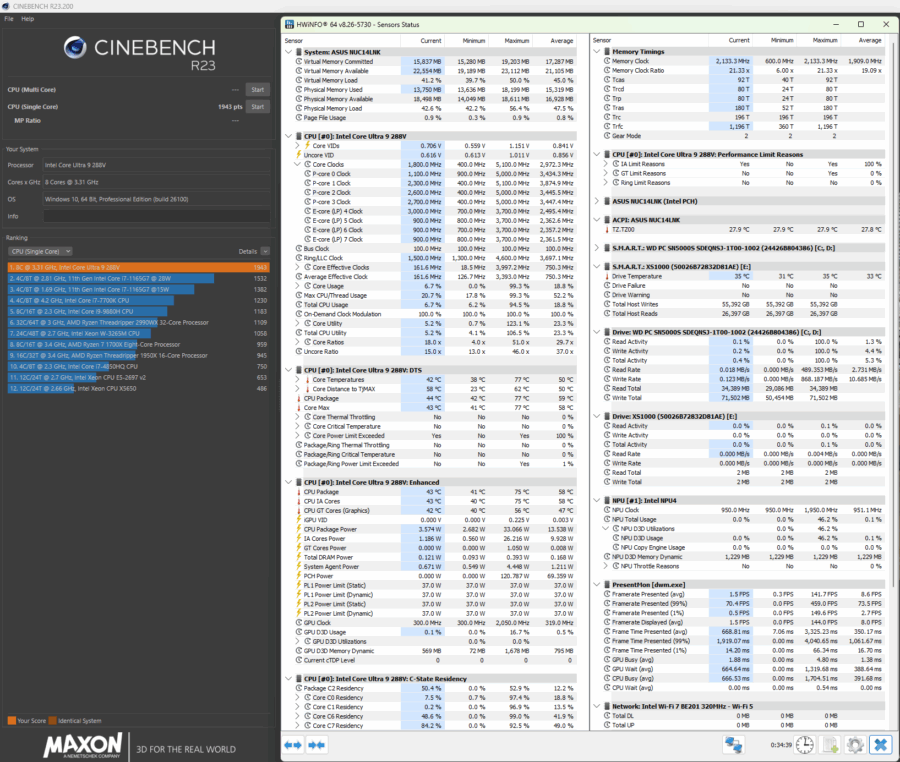This screenshot has width=900, height=762.
Task: Select the P-core 0 Clock row
Action: click(x=435, y=174)
